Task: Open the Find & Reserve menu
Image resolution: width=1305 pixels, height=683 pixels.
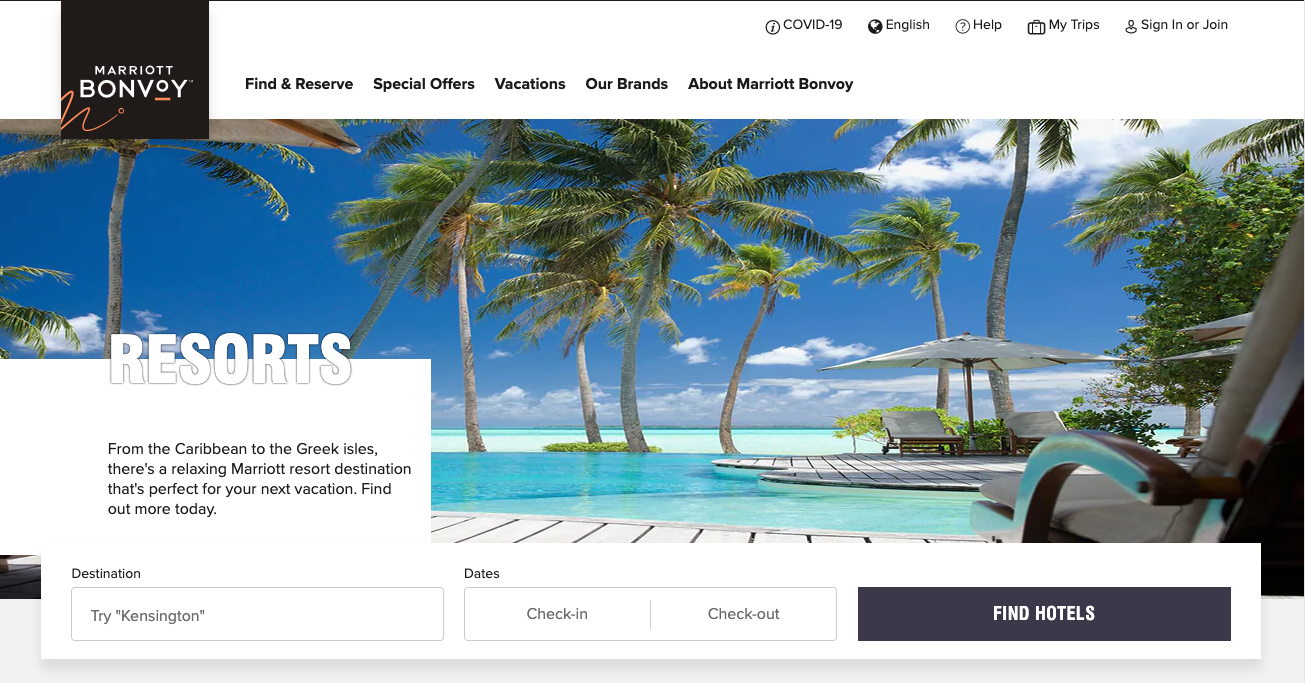Action: (299, 84)
